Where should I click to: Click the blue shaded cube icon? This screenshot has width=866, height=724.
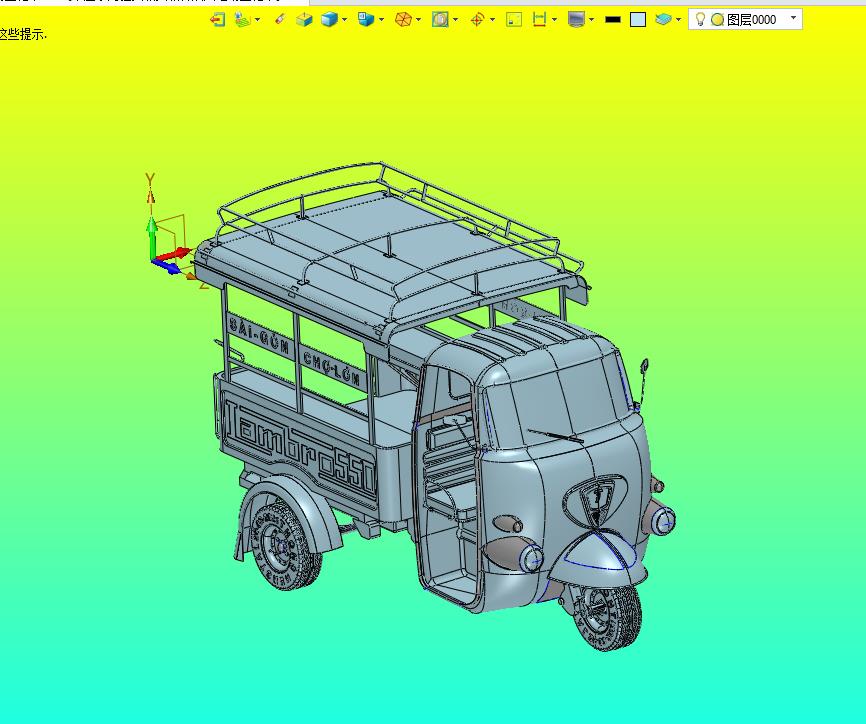click(329, 19)
